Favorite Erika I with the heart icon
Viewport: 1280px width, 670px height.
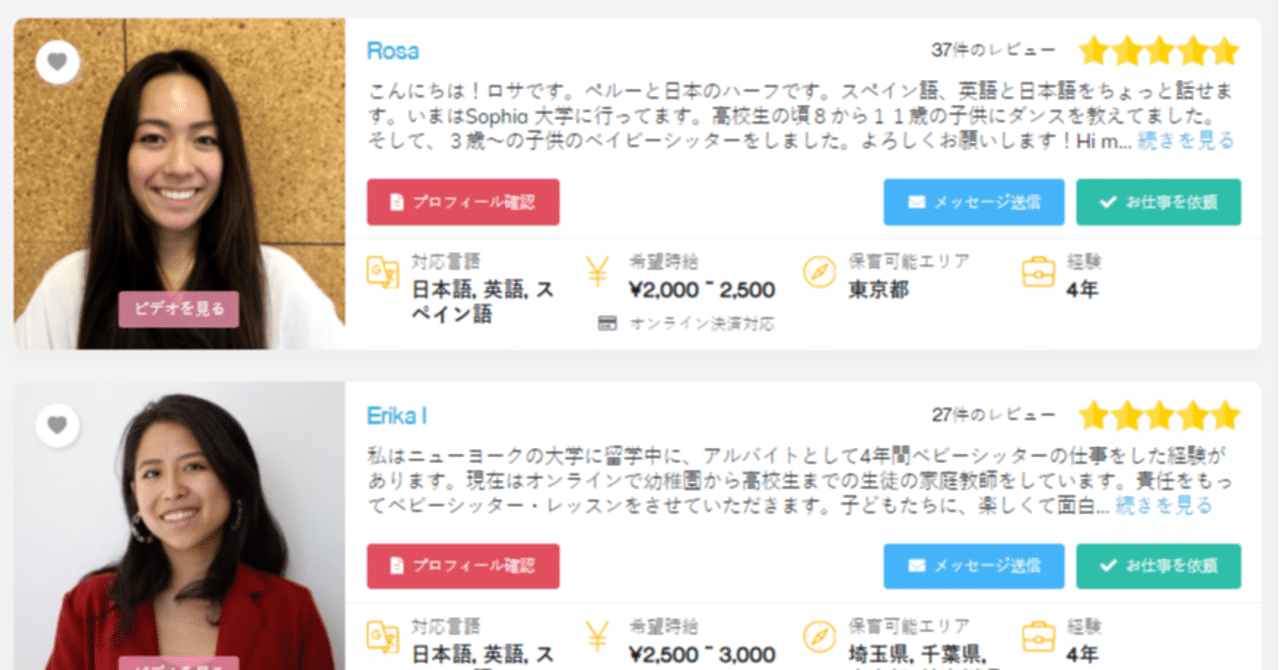tap(57, 426)
